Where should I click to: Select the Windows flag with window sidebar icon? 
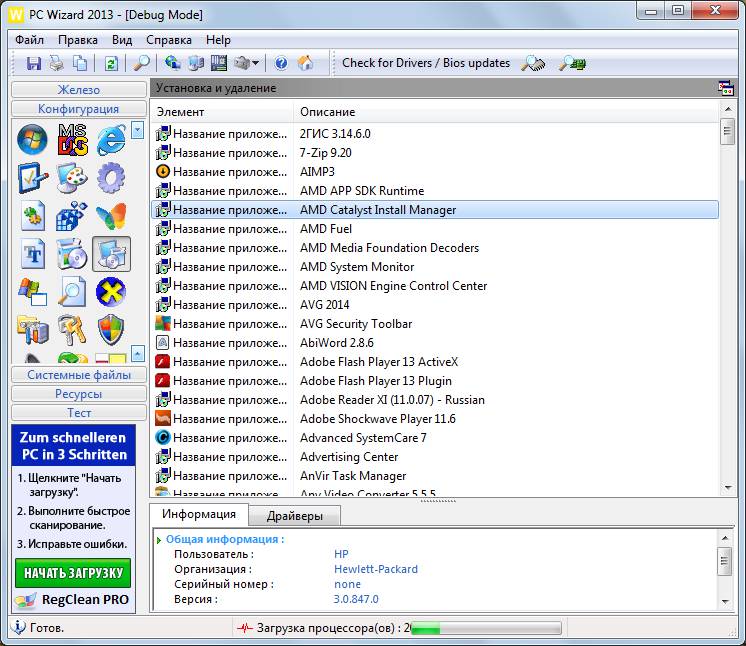pos(32,292)
